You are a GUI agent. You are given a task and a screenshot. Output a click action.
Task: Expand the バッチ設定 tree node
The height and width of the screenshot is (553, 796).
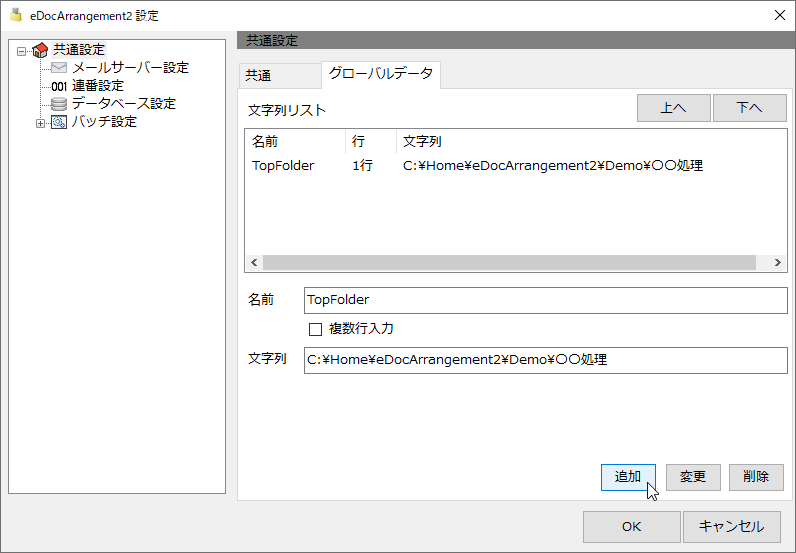[x=41, y=123]
